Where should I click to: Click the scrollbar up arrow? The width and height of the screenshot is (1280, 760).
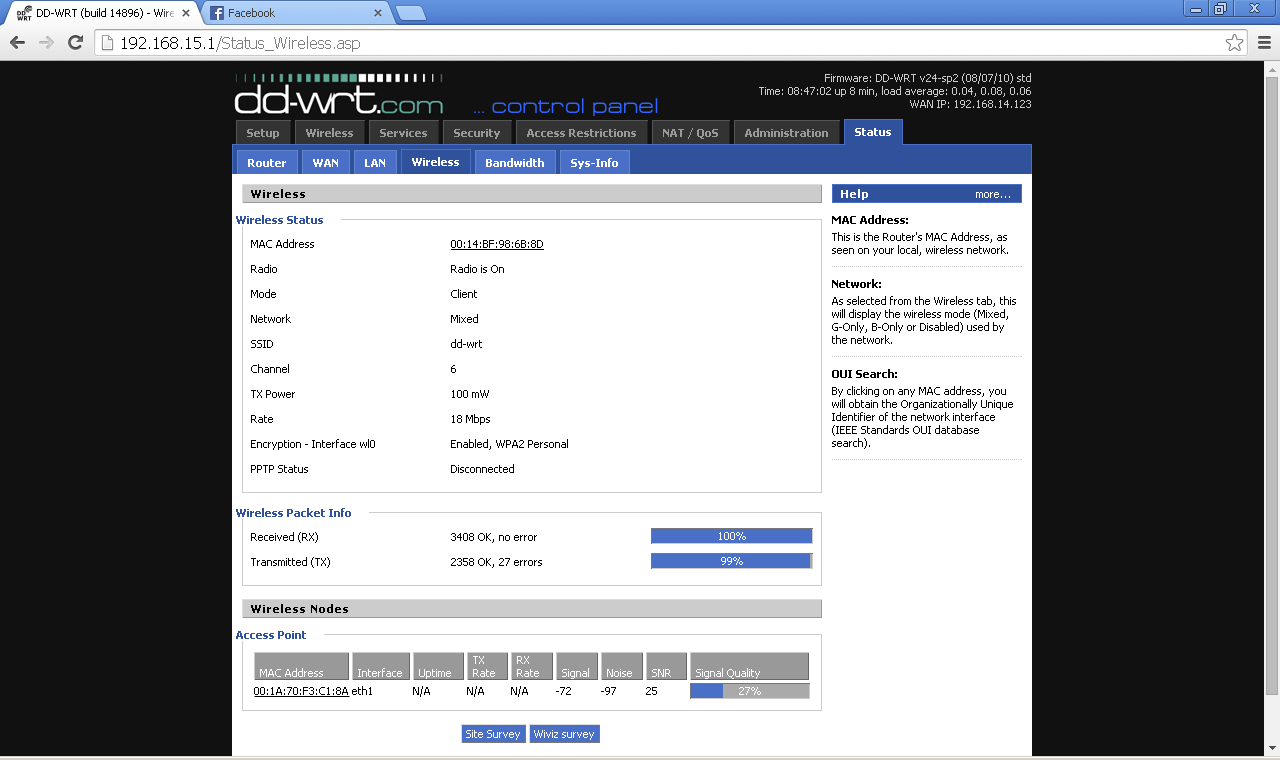[x=1271, y=68]
